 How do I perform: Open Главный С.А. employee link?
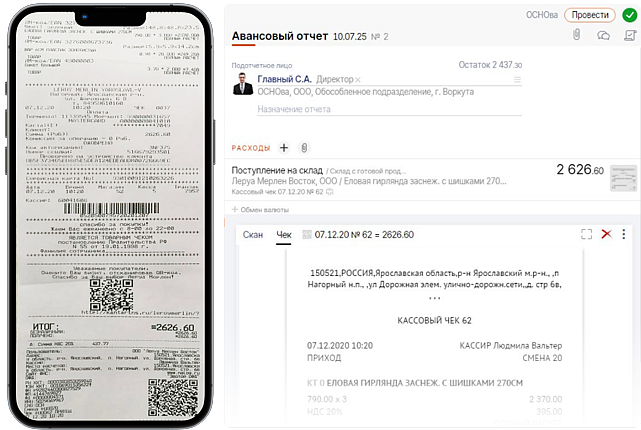pyautogui.click(x=284, y=79)
